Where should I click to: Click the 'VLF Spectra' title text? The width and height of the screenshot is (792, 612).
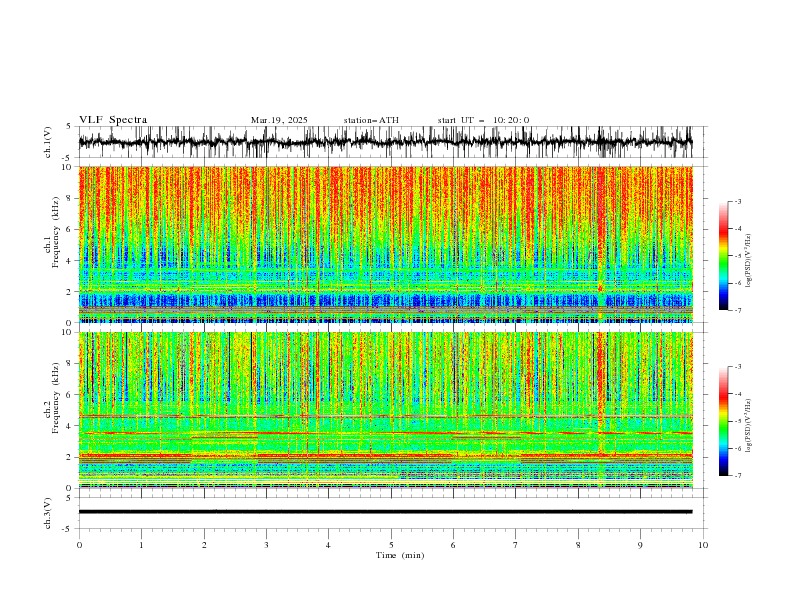pos(113,120)
